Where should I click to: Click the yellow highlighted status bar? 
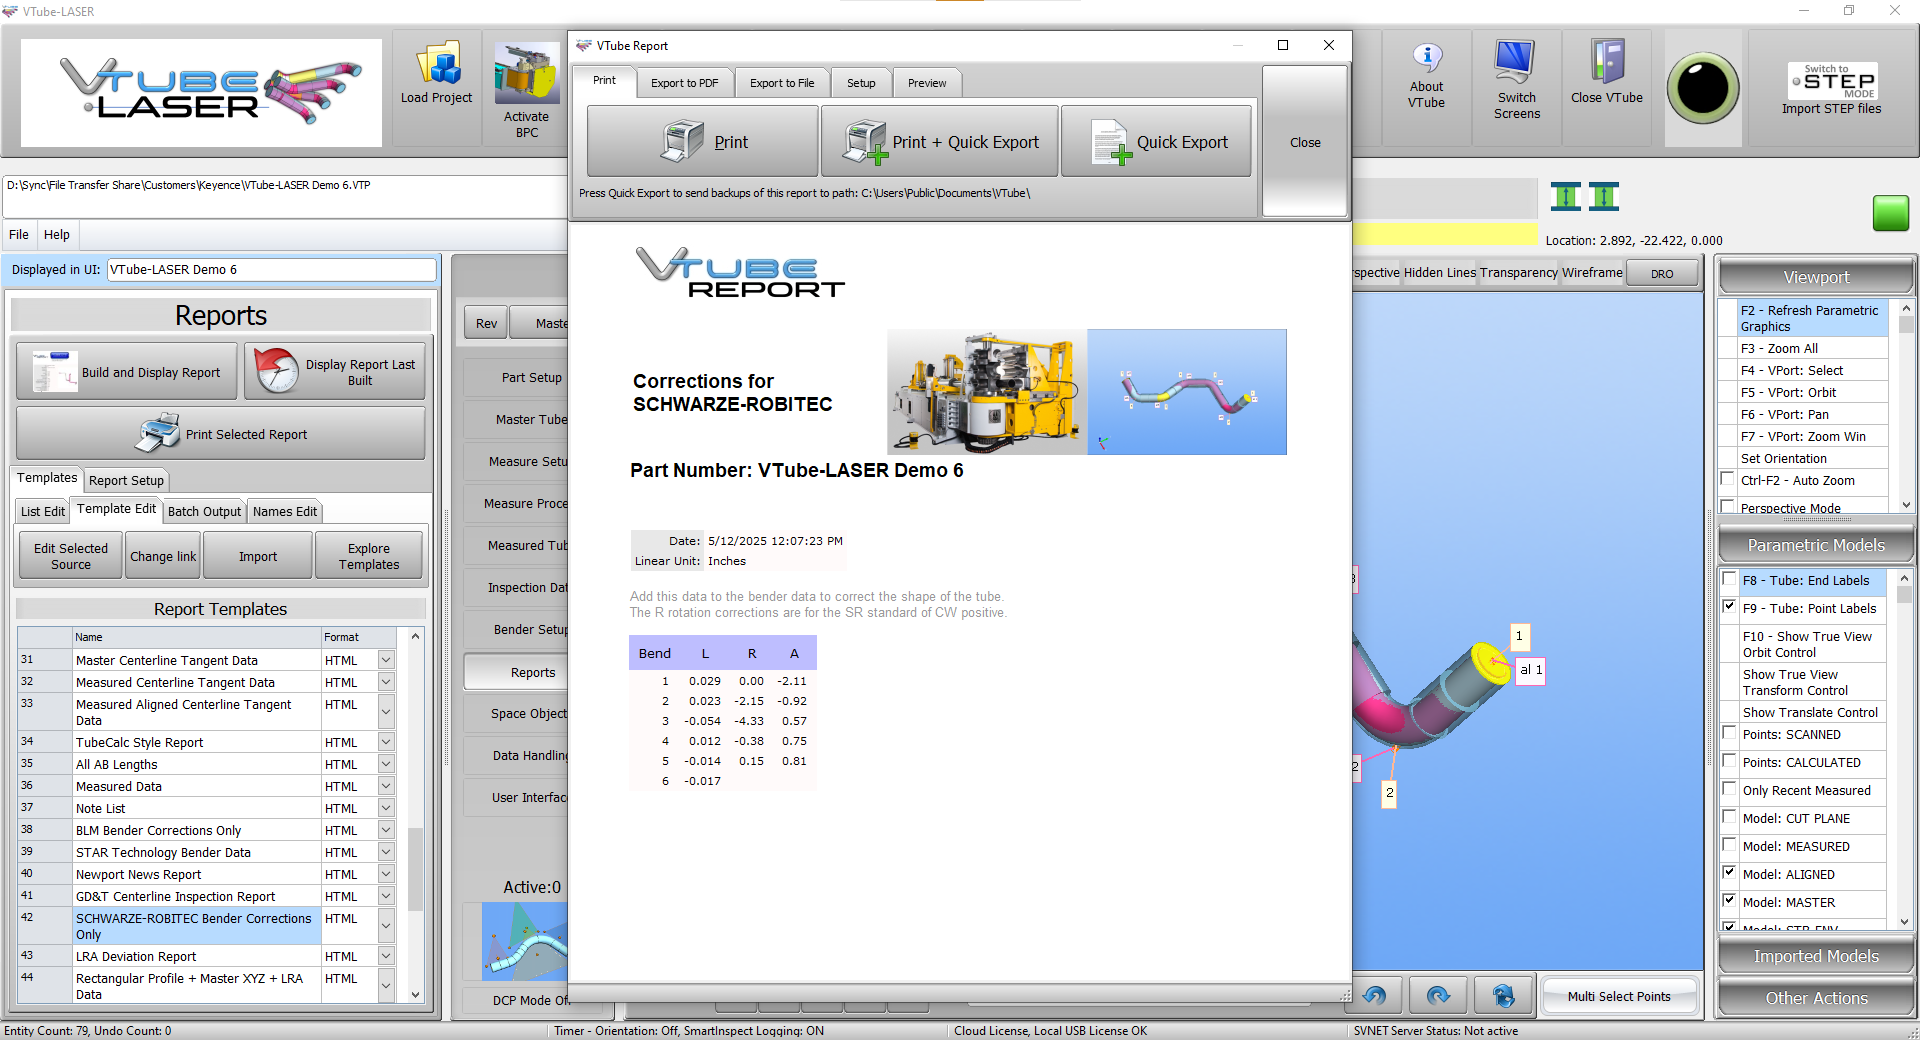click(1445, 234)
